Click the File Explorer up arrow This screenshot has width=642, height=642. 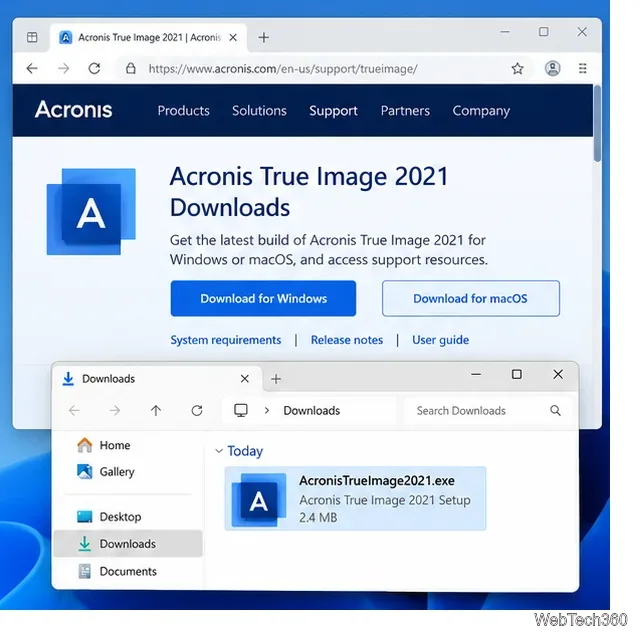156,410
